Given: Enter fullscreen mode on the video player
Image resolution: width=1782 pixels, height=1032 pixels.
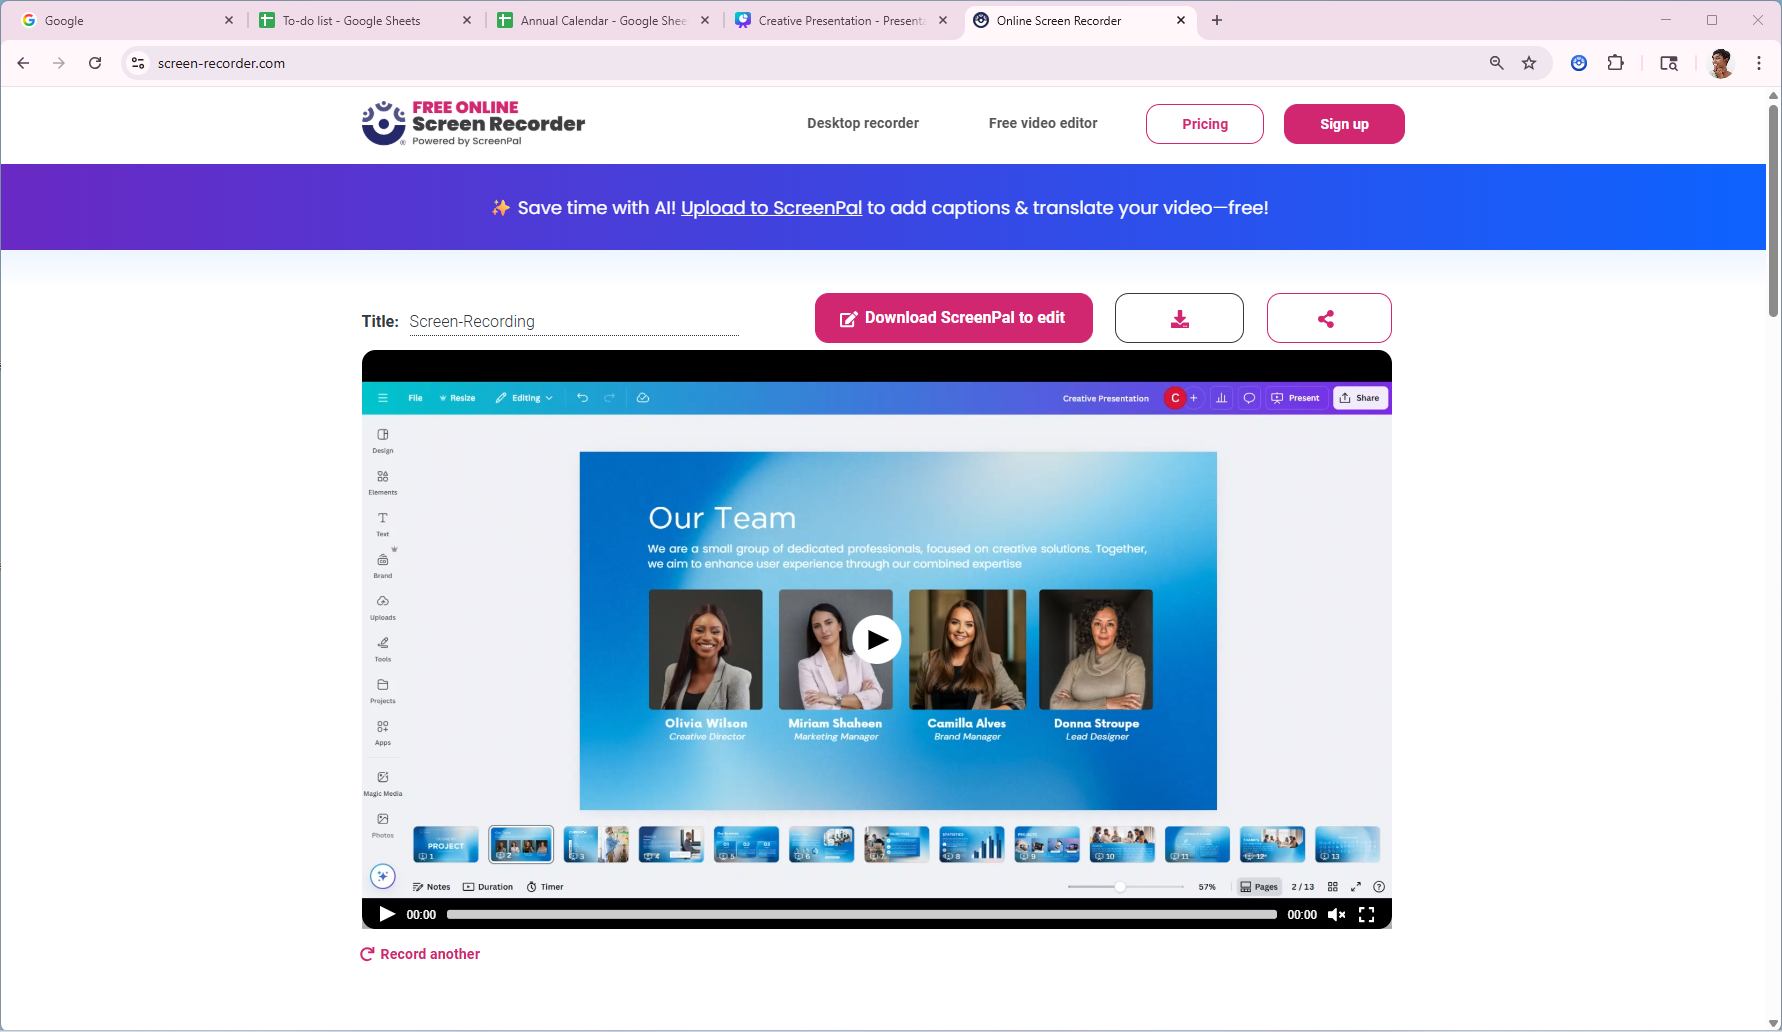Looking at the screenshot, I should point(1367,914).
